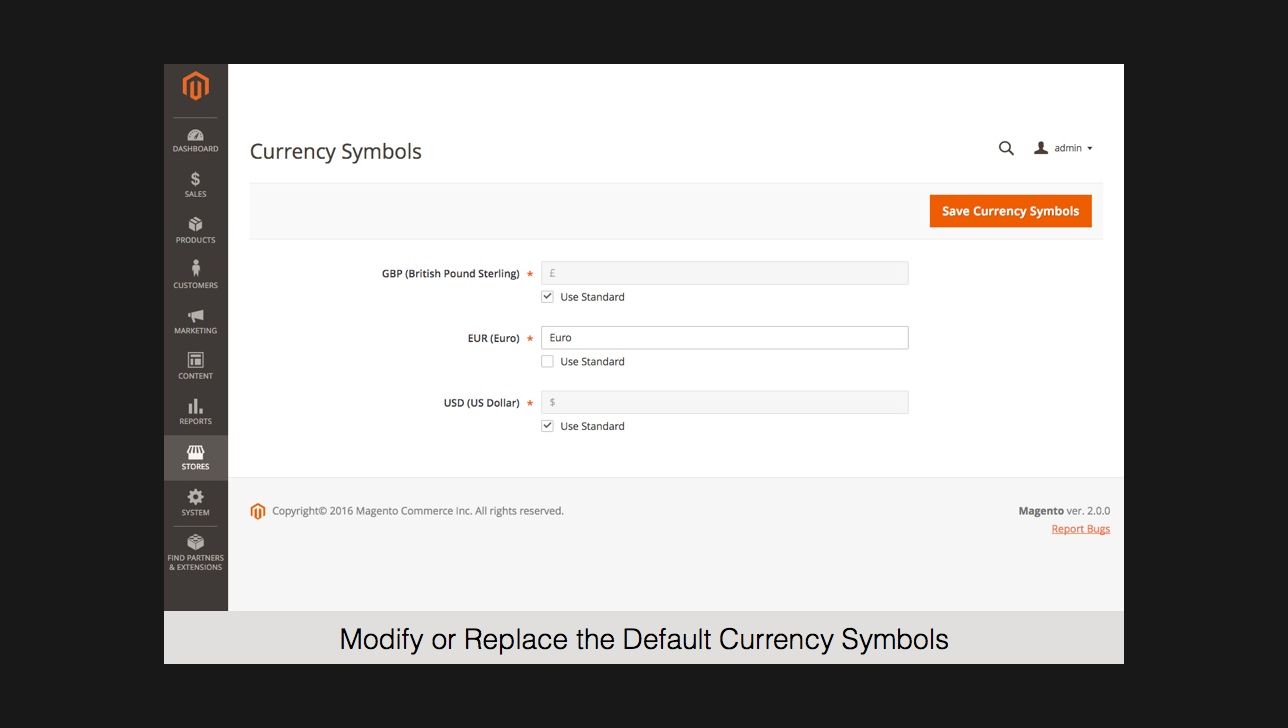Click the Magento logo in footer
The image size is (1288, 728).
(258, 511)
